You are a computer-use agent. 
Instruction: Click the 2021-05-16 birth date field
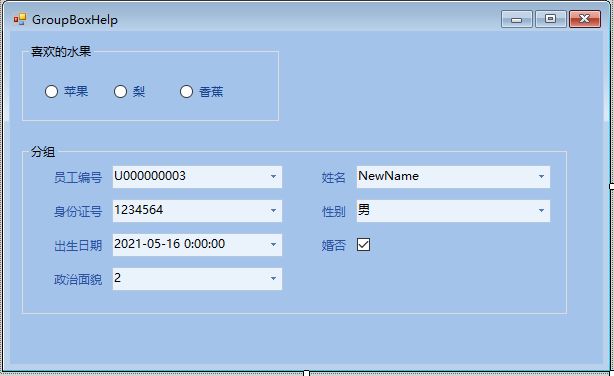[x=190, y=245]
